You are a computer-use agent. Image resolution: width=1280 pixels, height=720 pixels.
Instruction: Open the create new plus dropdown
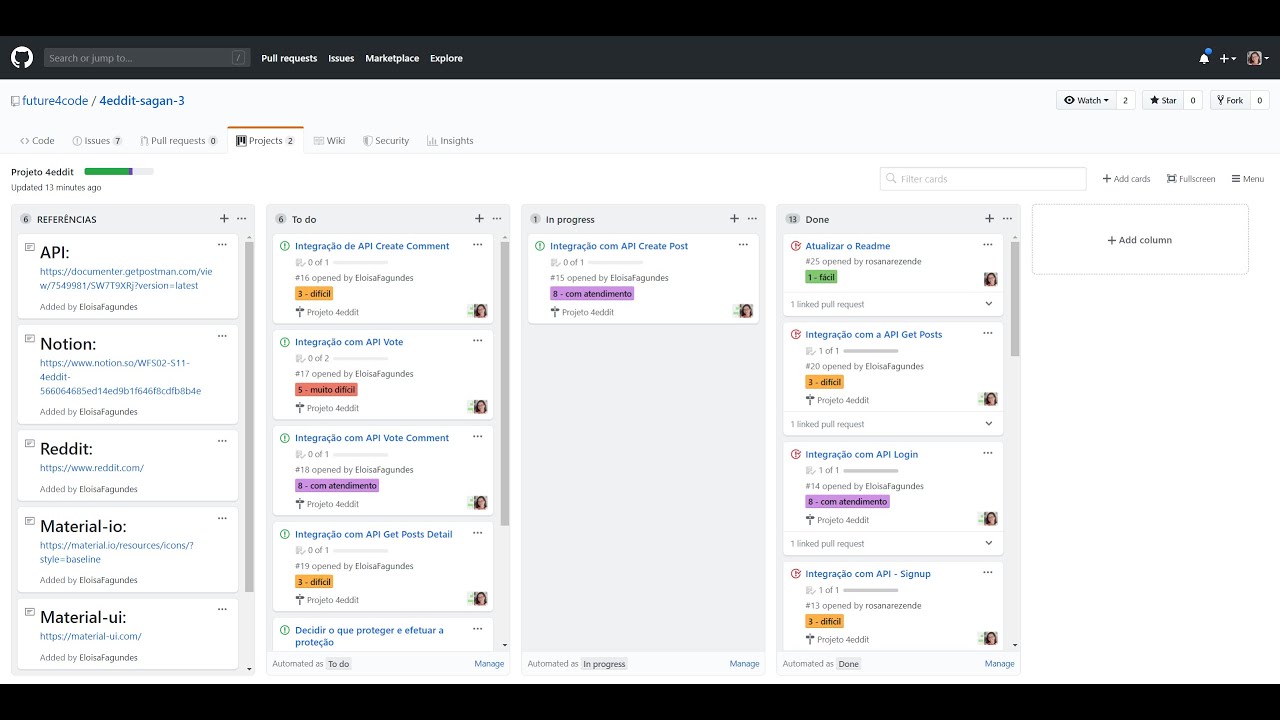1228,58
